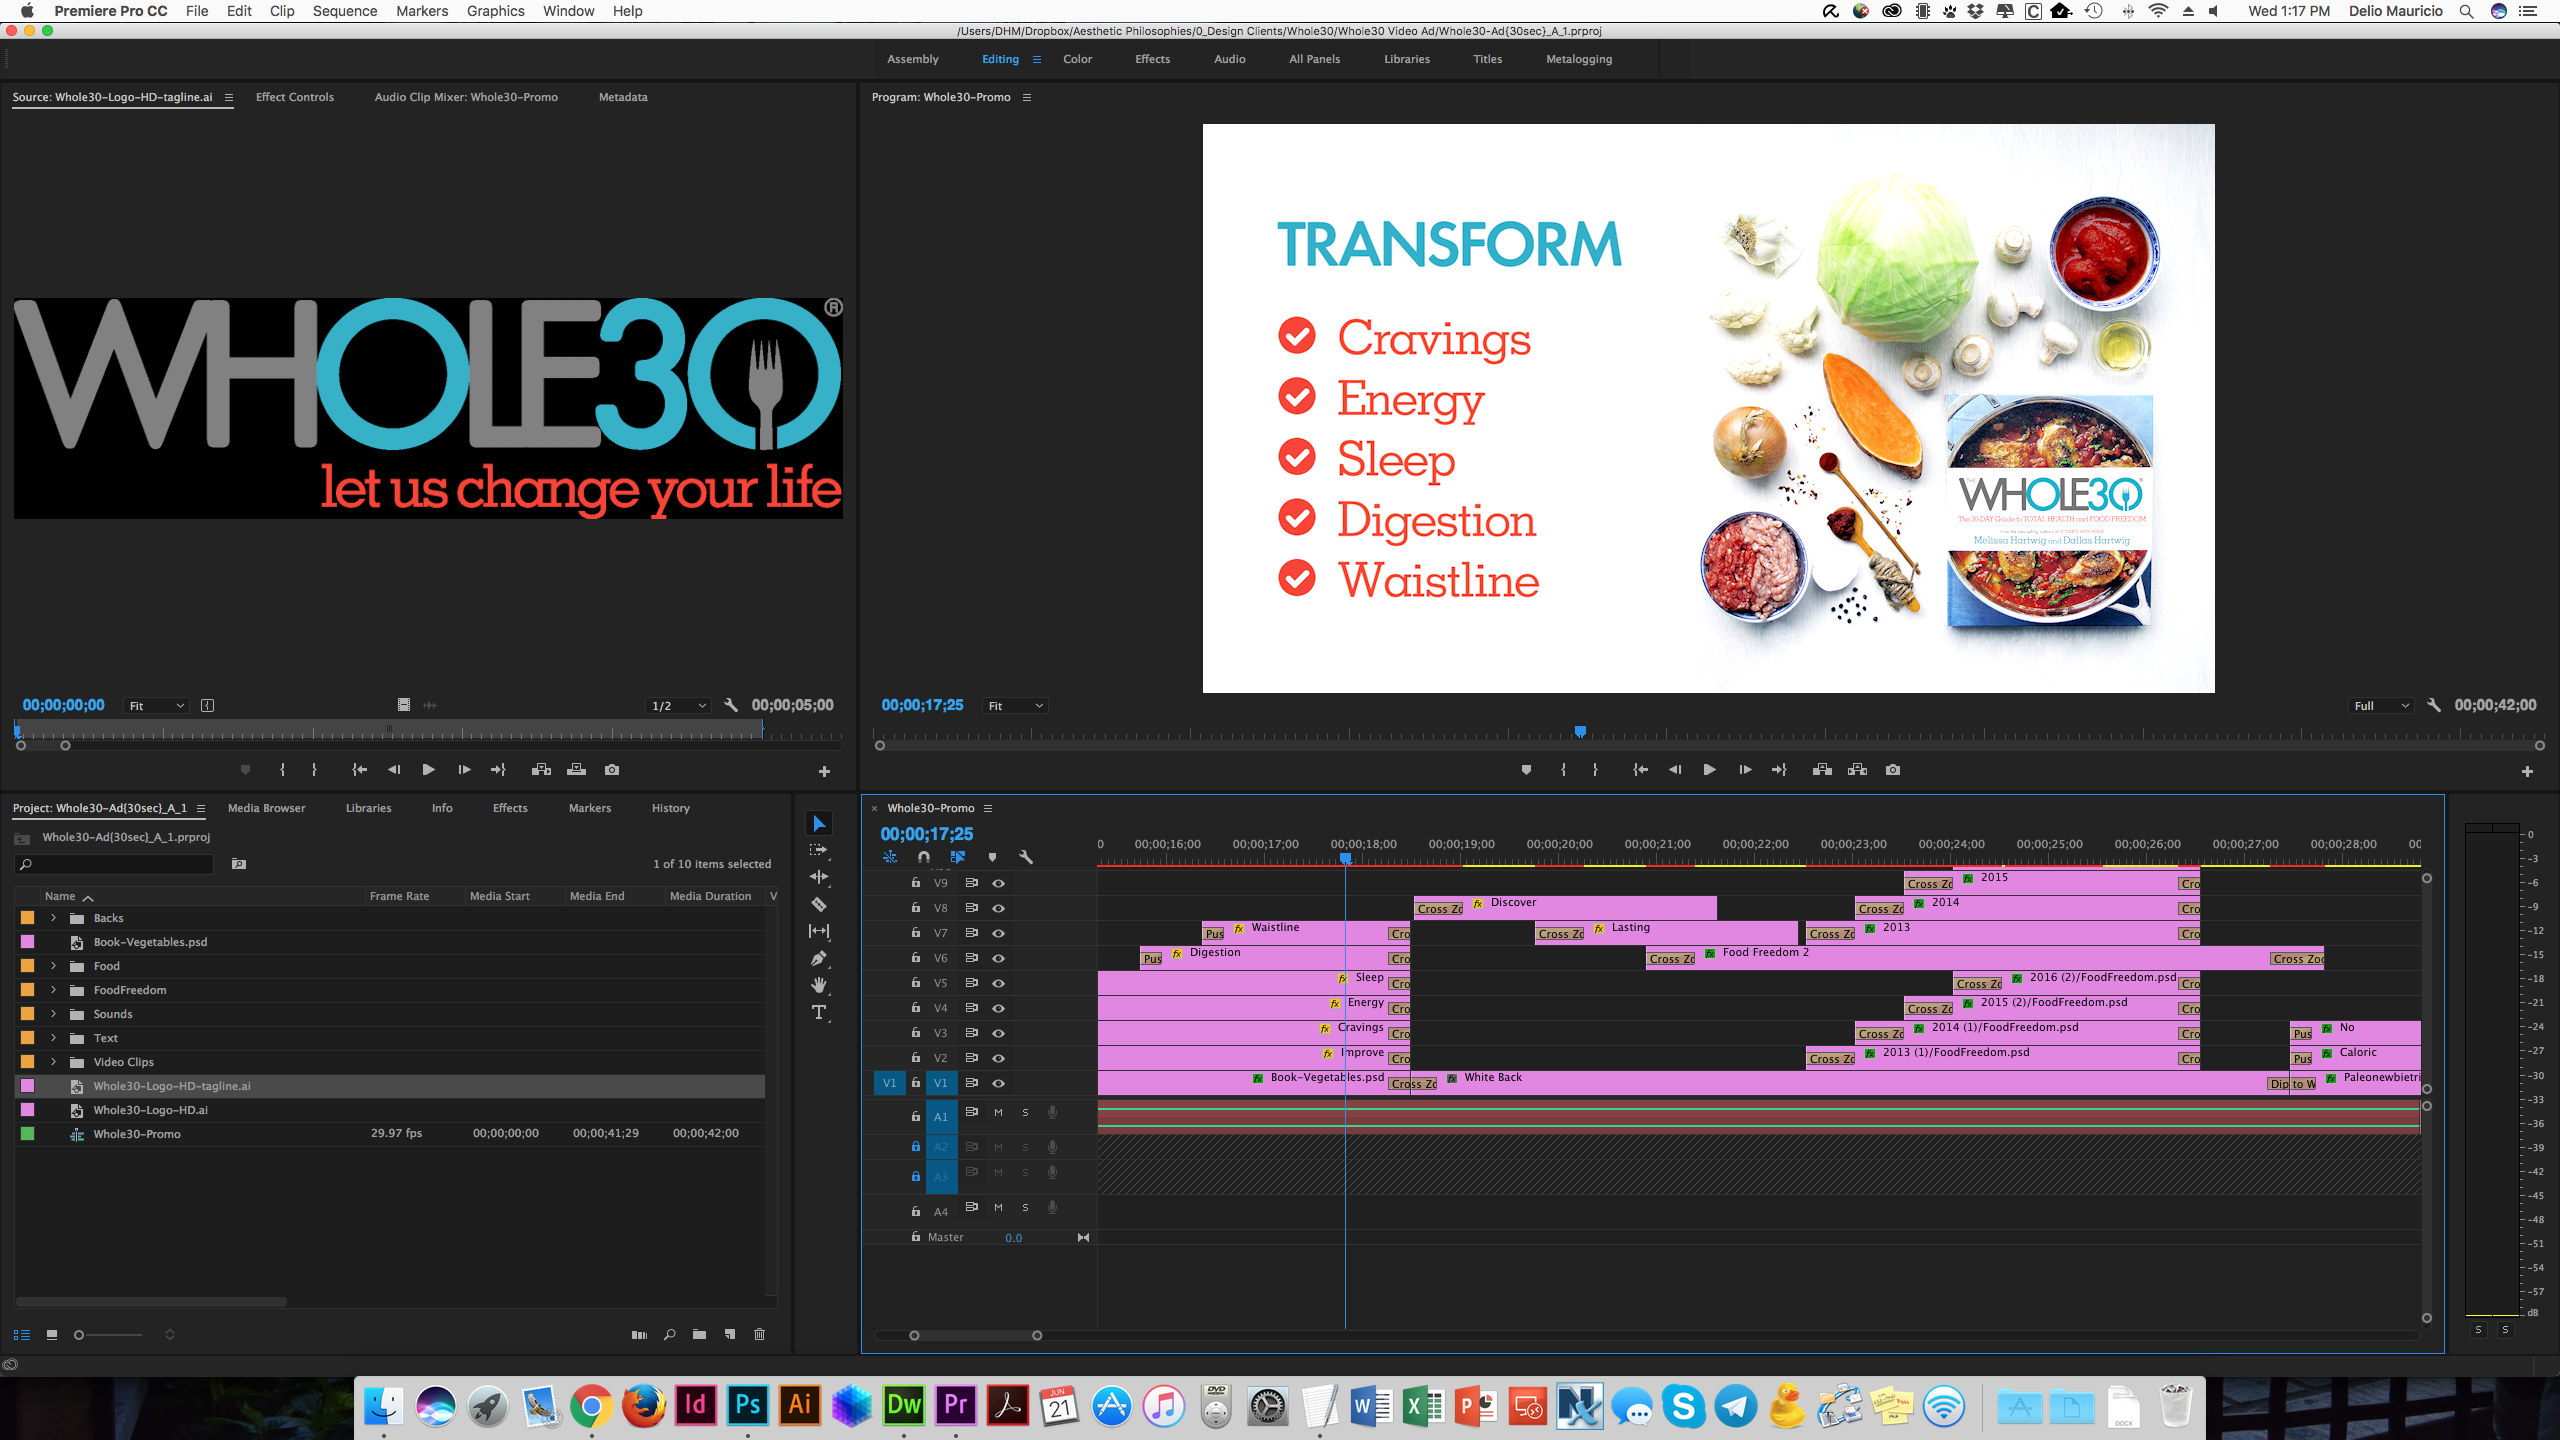Select the Selection arrow tool

[819, 824]
